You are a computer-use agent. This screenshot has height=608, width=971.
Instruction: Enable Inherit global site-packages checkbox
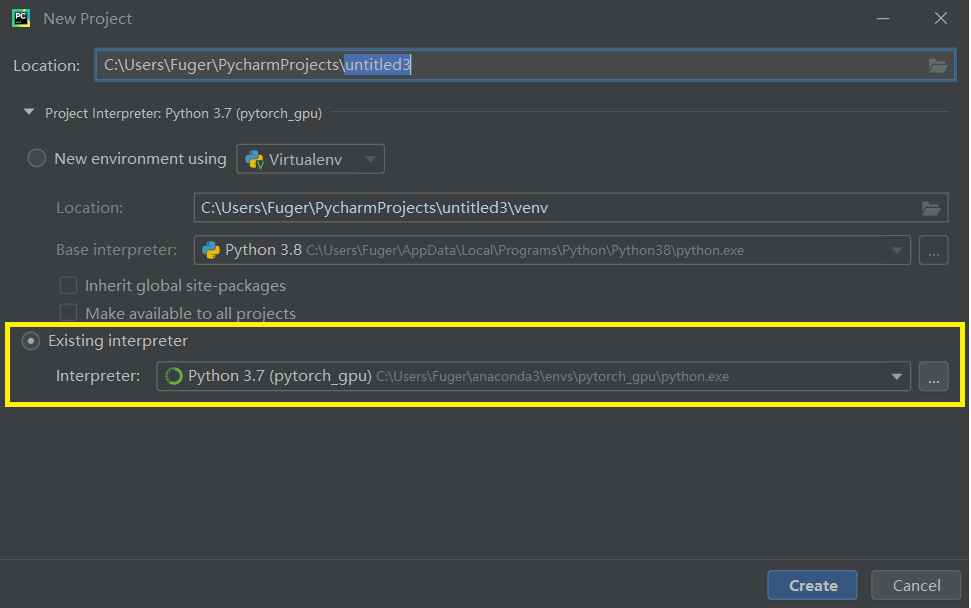click(x=68, y=285)
